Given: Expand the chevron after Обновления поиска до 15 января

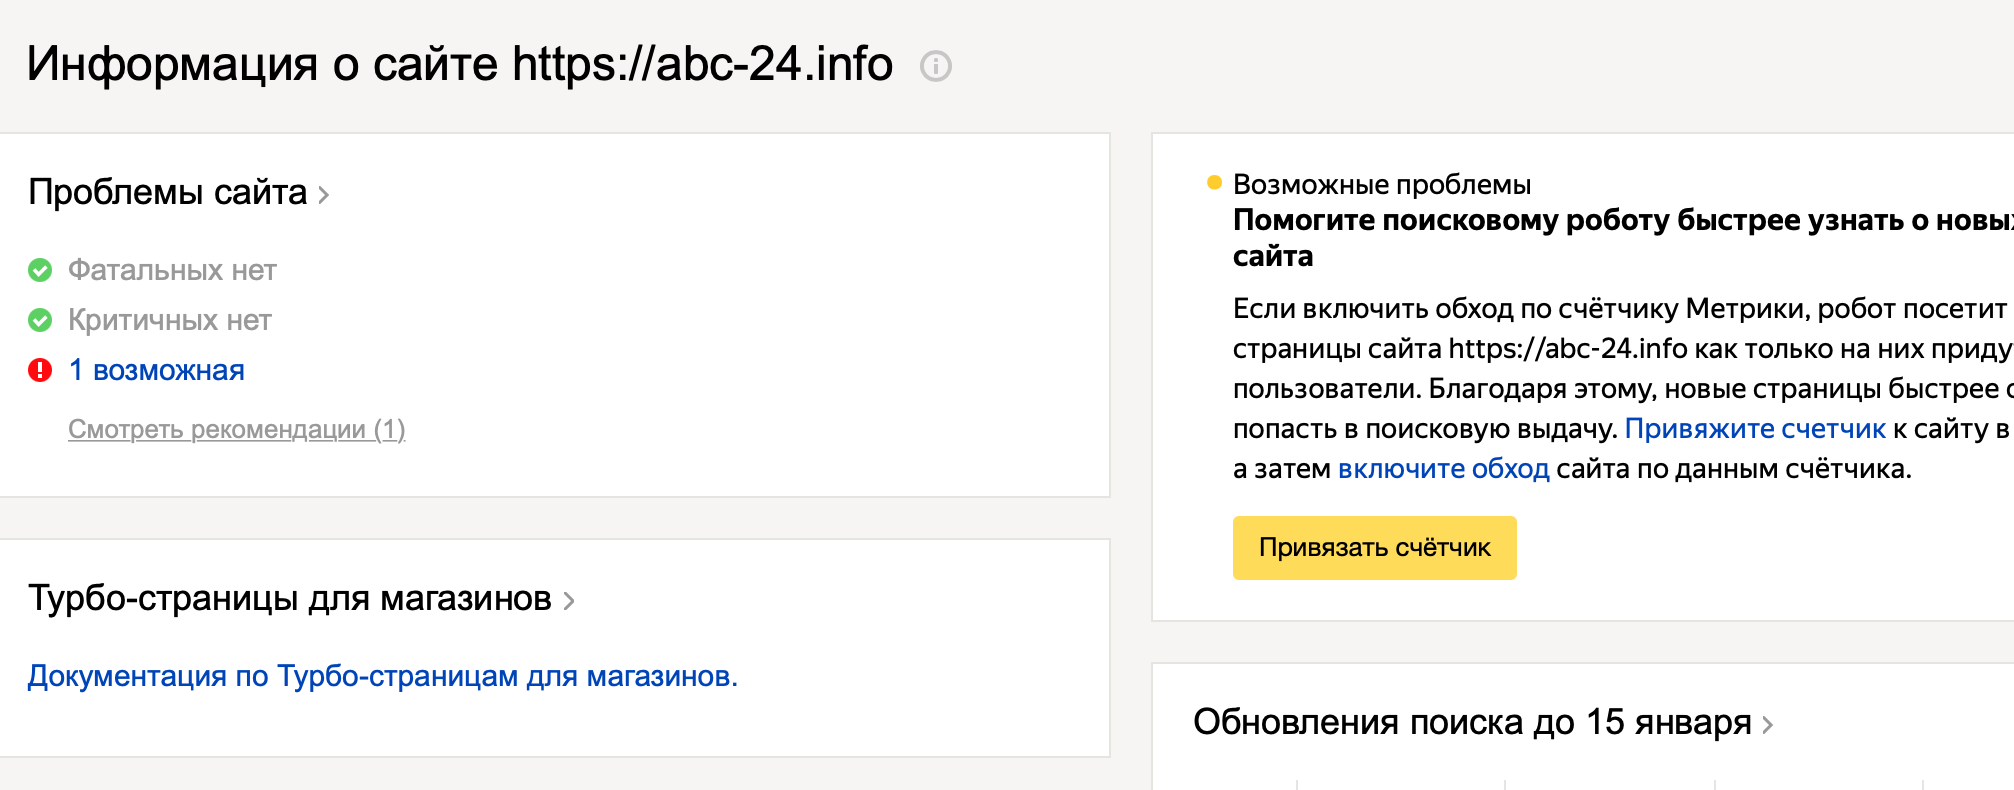Looking at the screenshot, I should point(1768,725).
